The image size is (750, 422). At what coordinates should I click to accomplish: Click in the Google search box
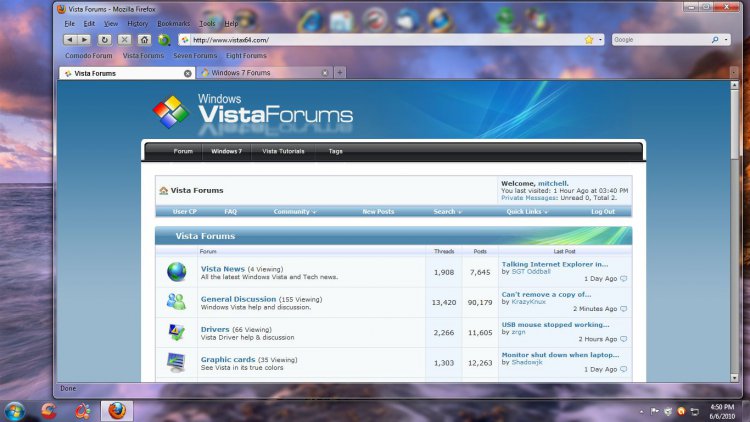[661, 40]
